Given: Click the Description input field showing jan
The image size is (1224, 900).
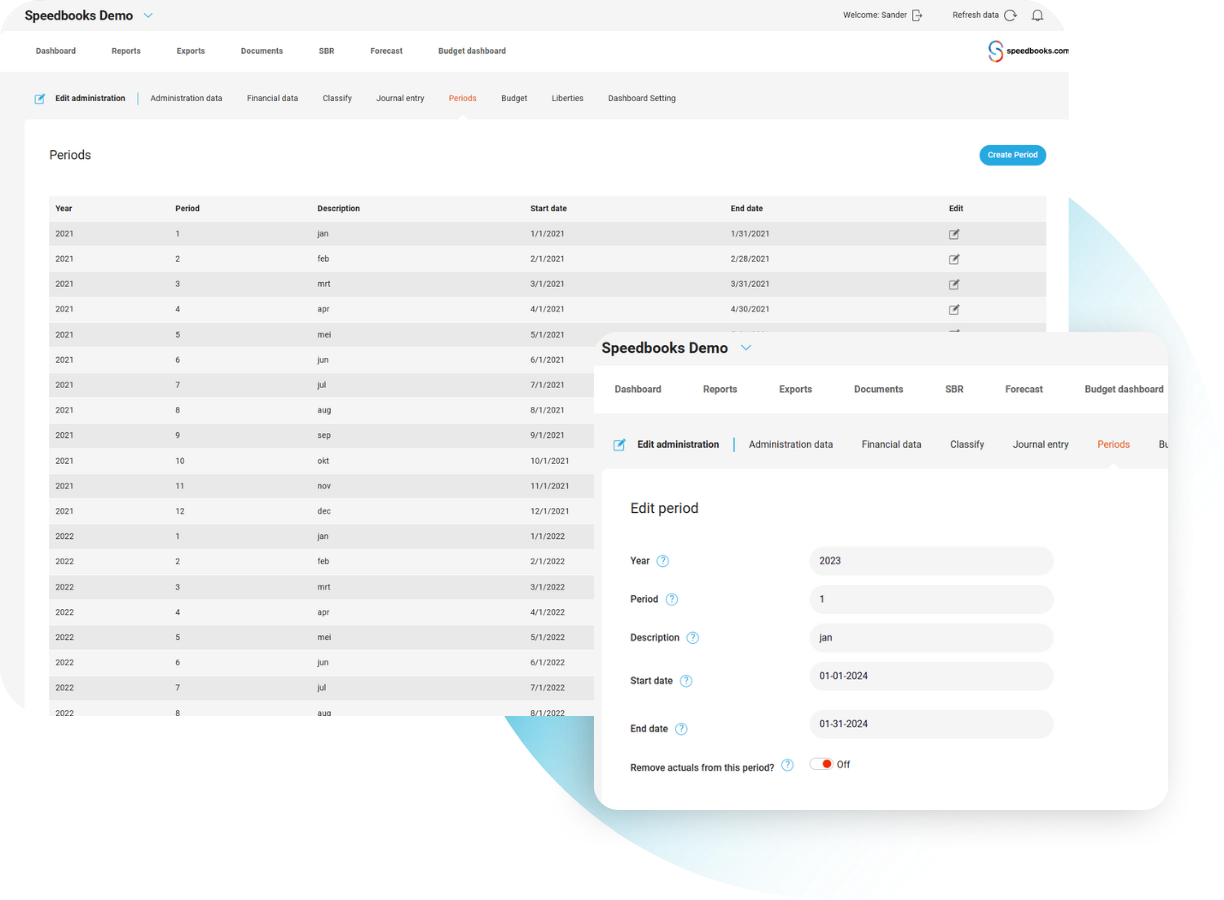Looking at the screenshot, I should pos(931,638).
